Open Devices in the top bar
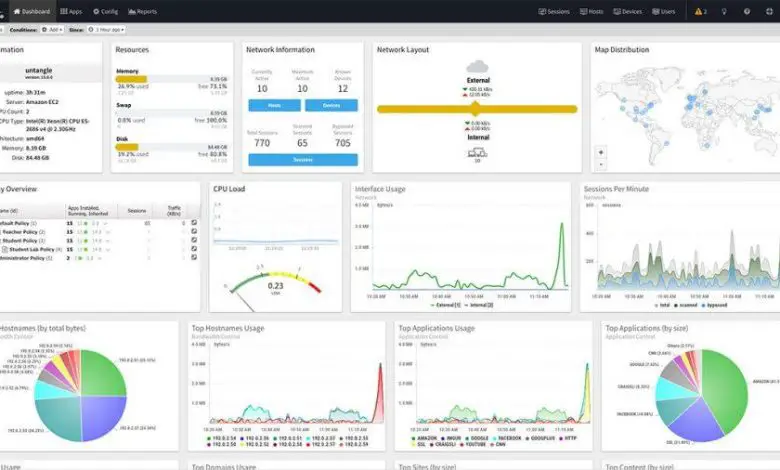This screenshot has width=780, height=470. point(628,11)
